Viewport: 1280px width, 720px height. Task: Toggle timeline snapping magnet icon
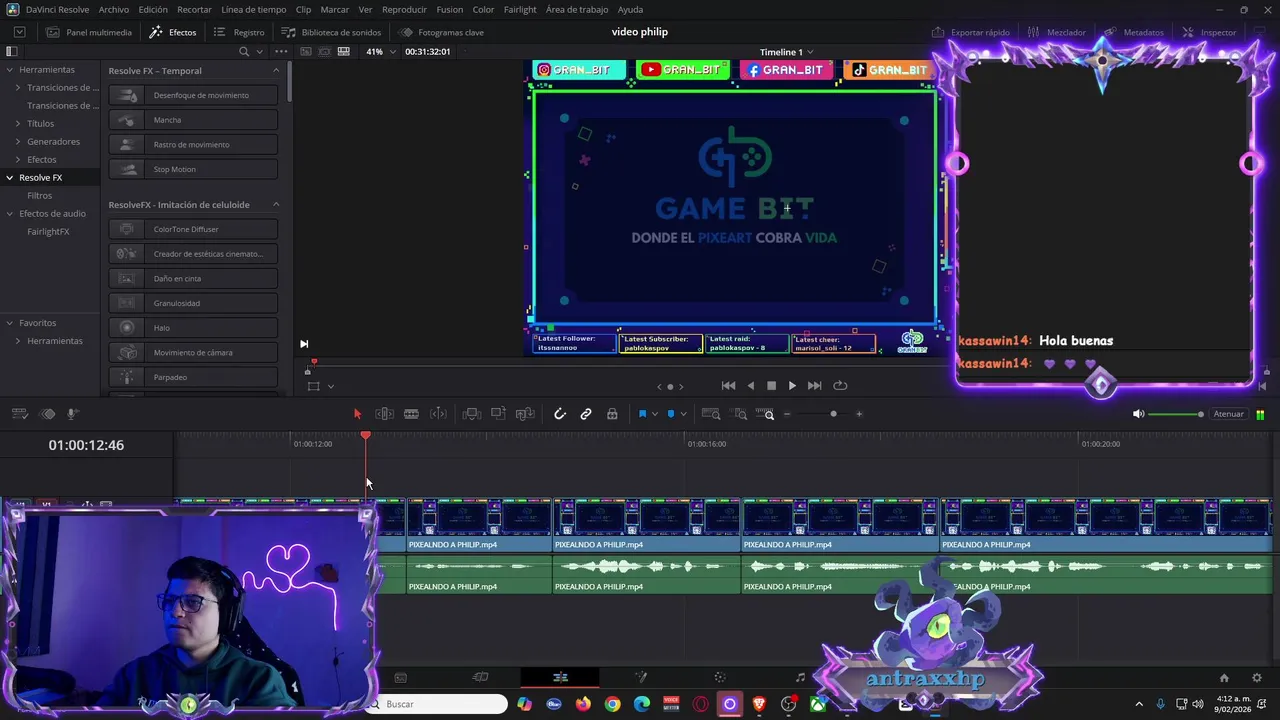click(x=560, y=414)
